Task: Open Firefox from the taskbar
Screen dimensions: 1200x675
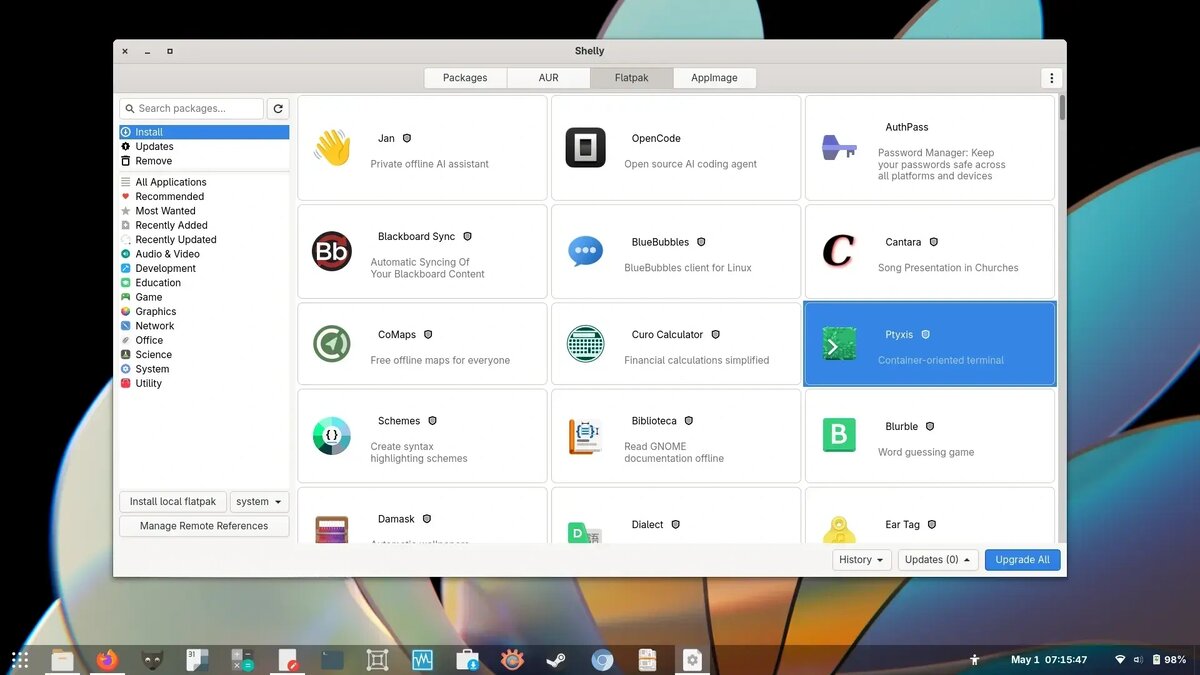Action: tap(107, 660)
